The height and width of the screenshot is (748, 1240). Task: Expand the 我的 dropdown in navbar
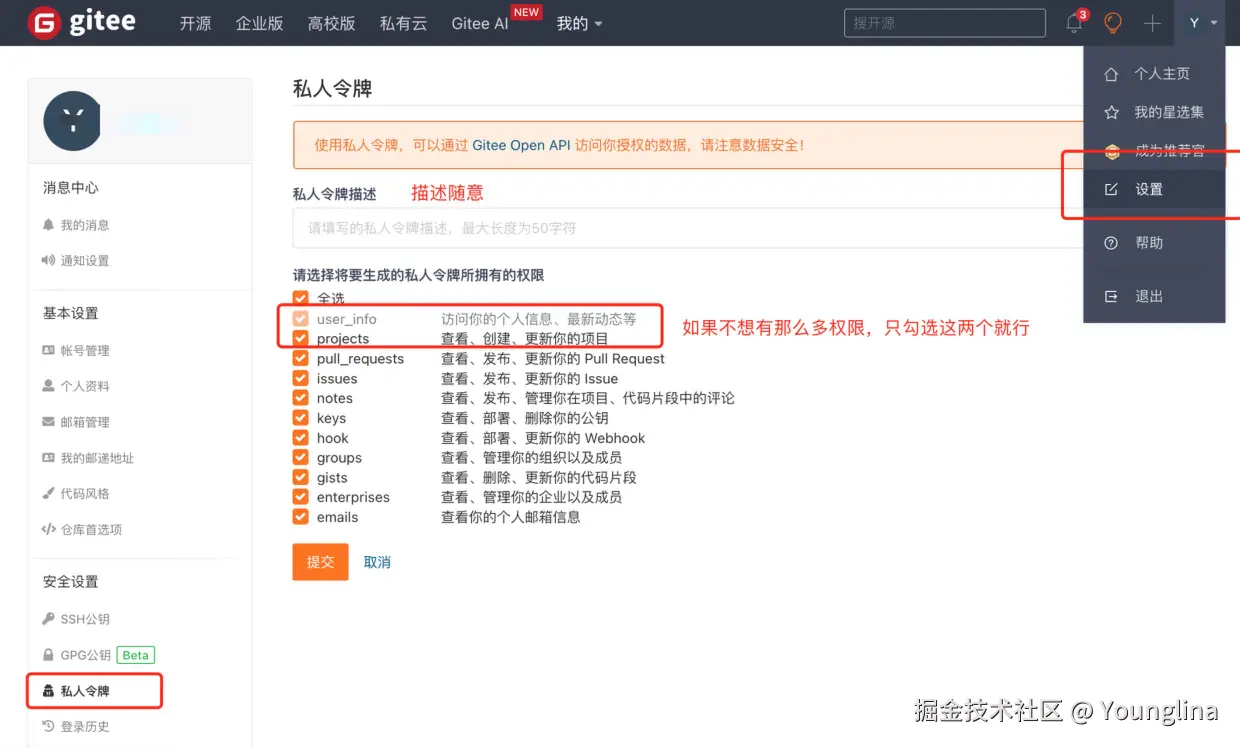click(579, 23)
